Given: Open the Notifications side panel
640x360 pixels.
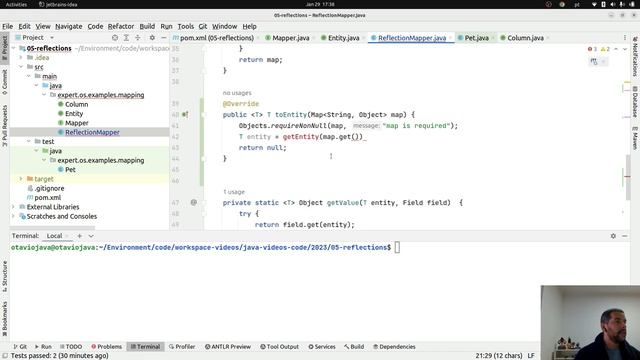Looking at the screenshot, I should [x=635, y=56].
